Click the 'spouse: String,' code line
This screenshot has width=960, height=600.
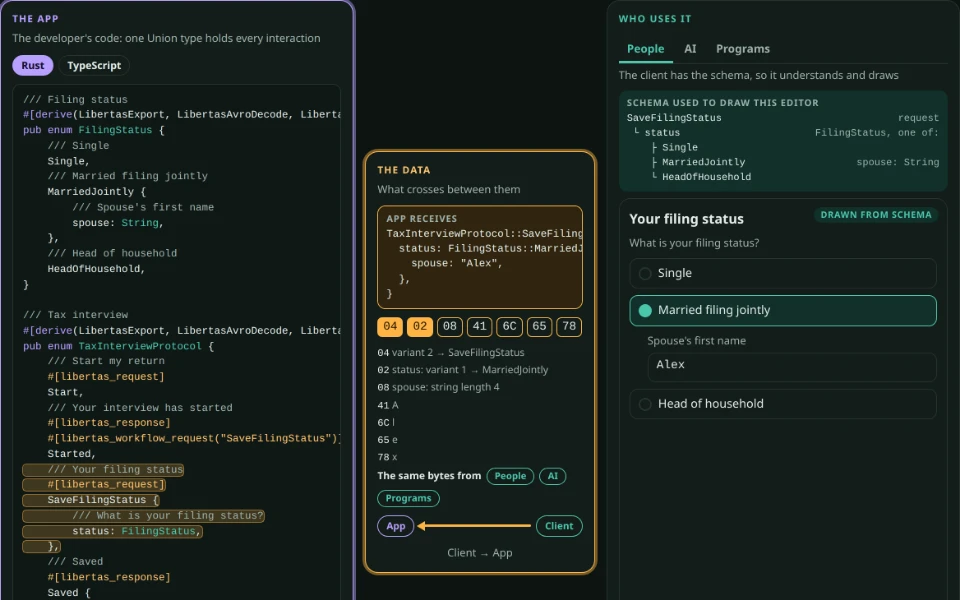point(118,223)
